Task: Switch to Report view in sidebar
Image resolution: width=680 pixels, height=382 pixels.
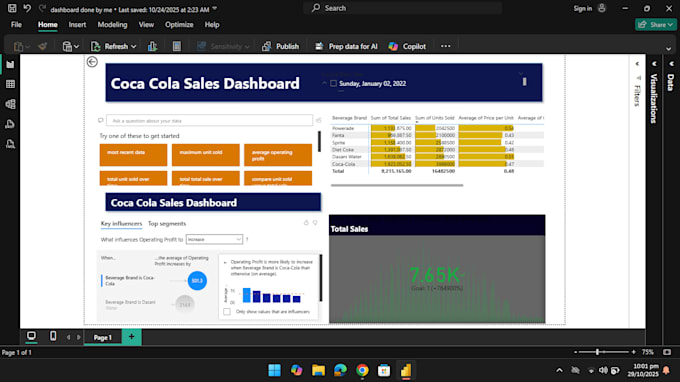Action: tap(10, 65)
